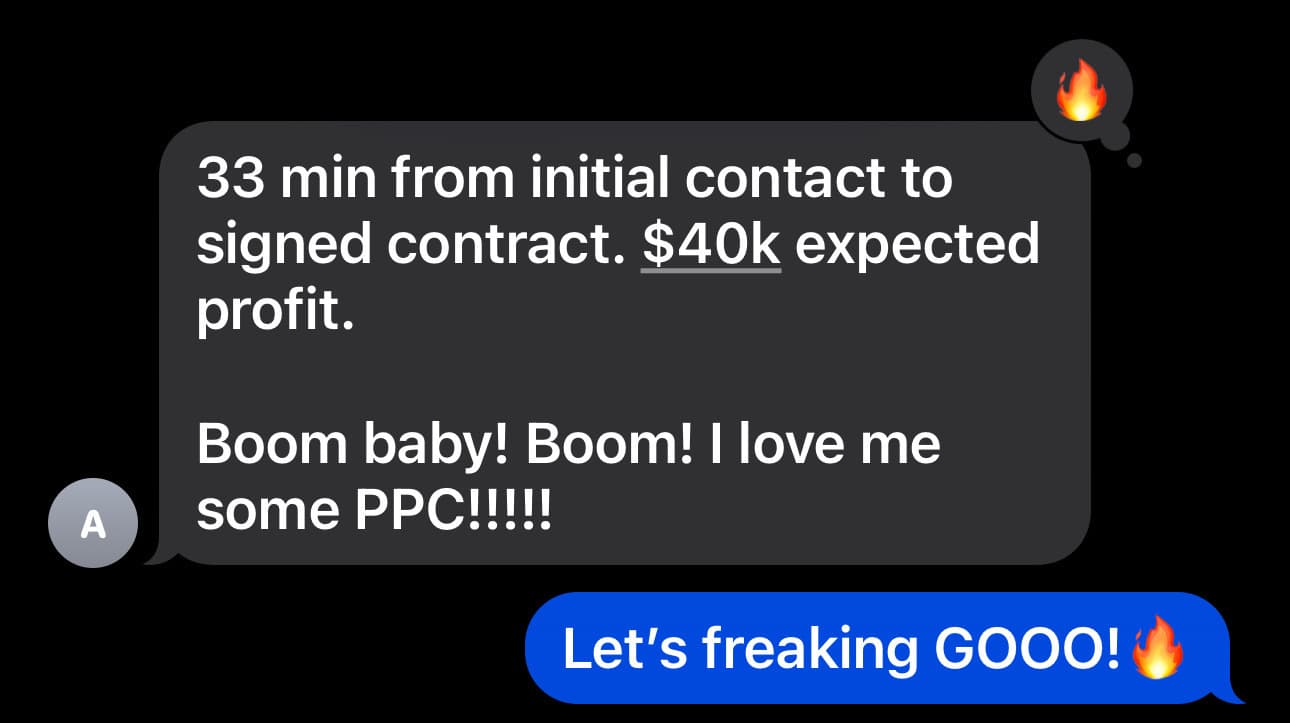Click the text "33 min from initial contact"

pyautogui.click(x=541, y=179)
